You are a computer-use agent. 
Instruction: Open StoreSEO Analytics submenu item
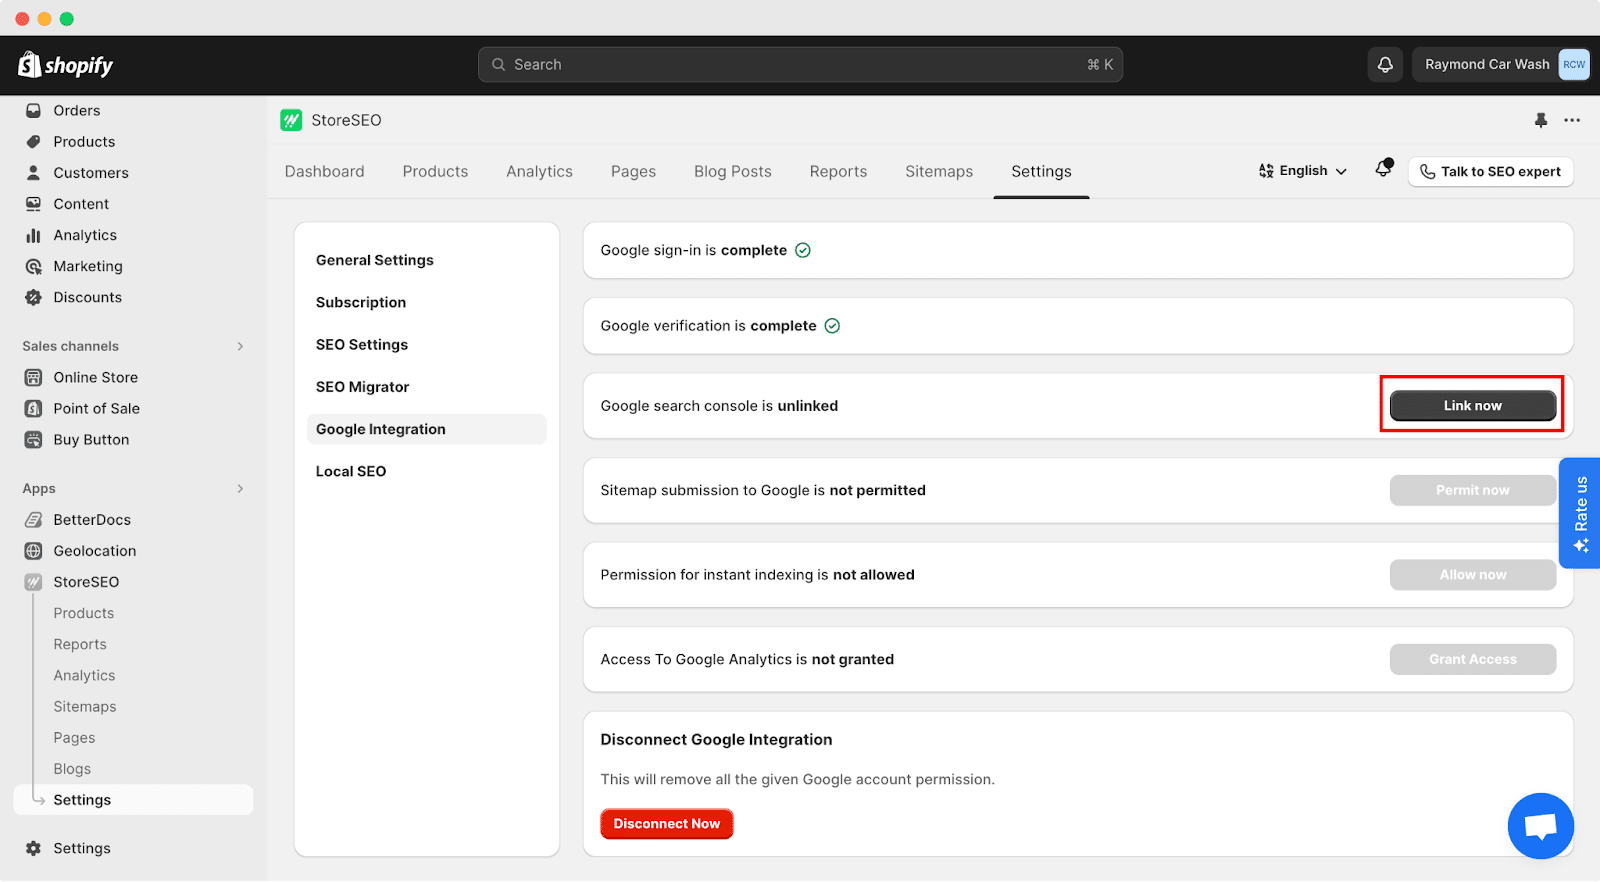pos(84,675)
